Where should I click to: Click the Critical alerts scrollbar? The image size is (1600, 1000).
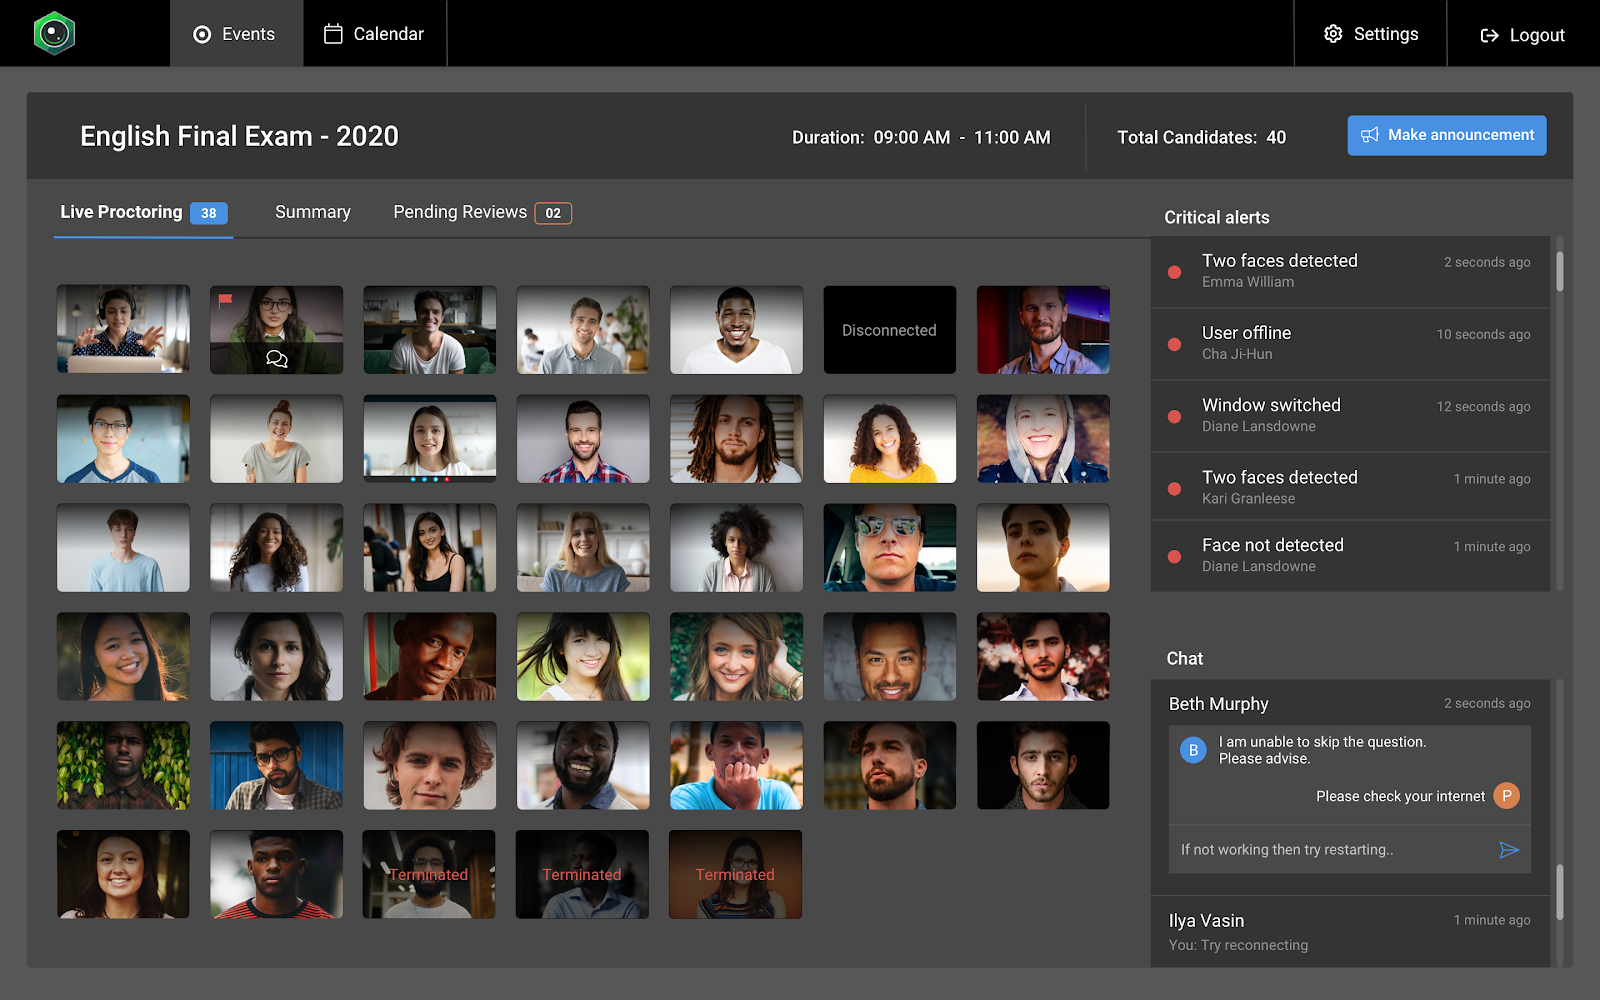click(1559, 271)
